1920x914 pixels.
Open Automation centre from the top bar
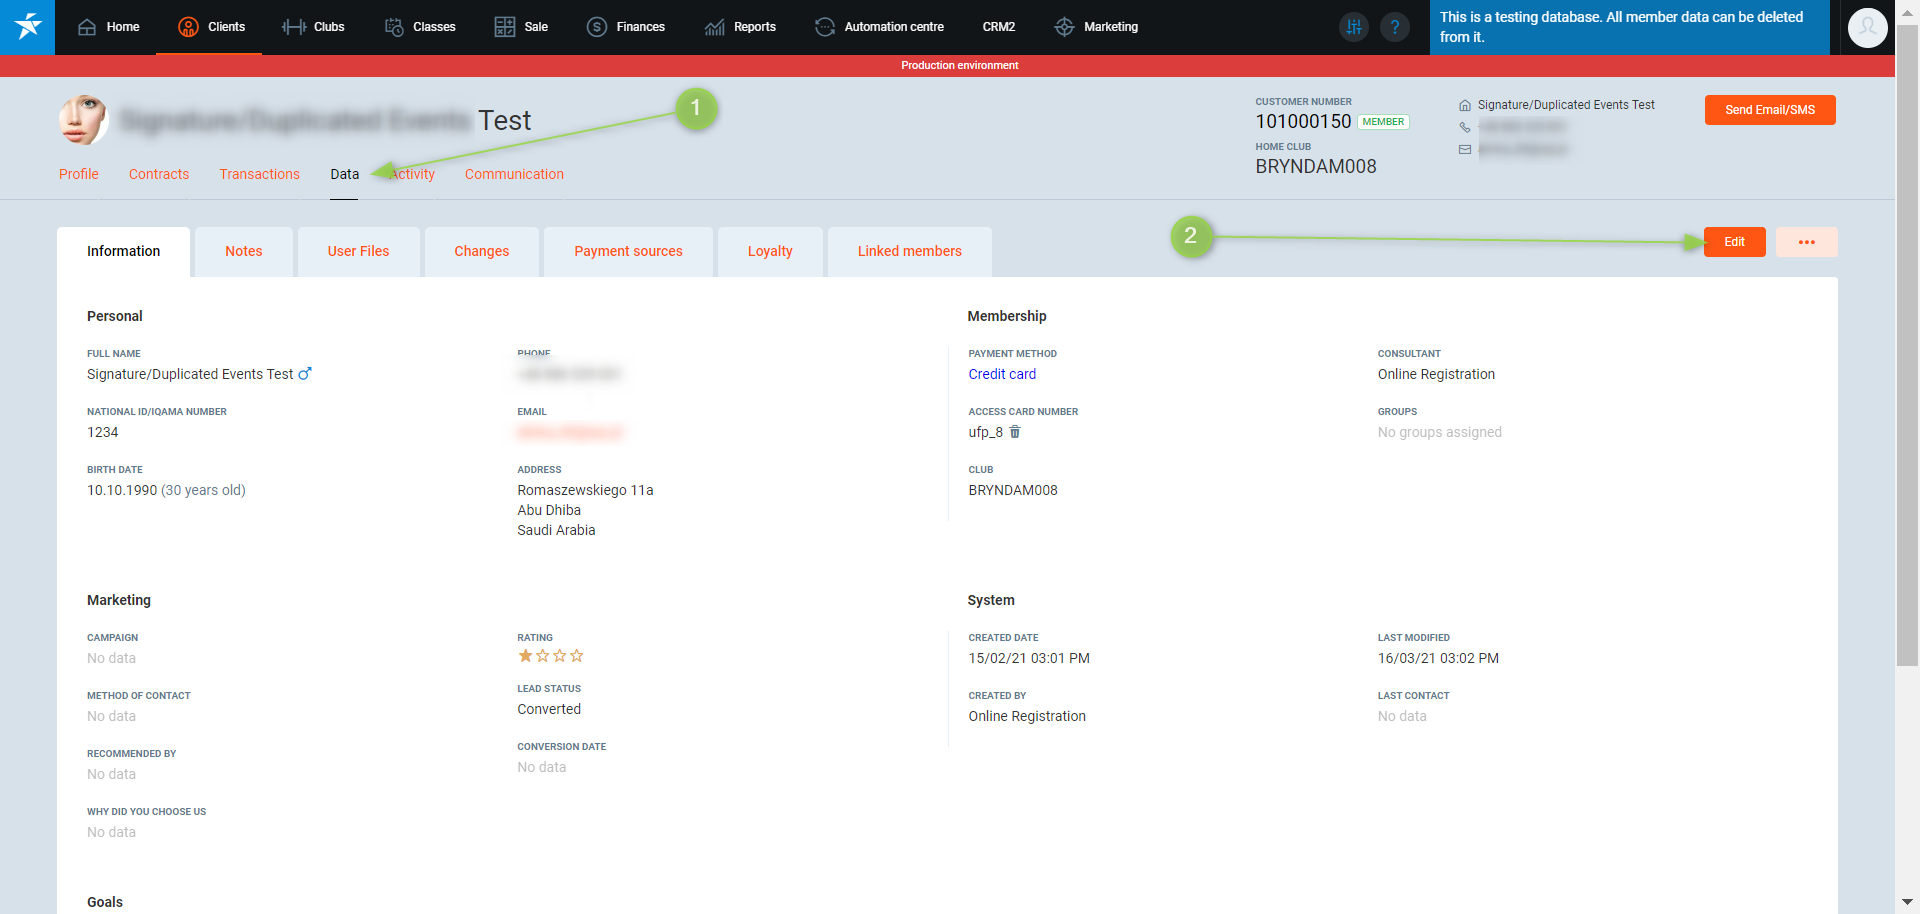tap(879, 27)
